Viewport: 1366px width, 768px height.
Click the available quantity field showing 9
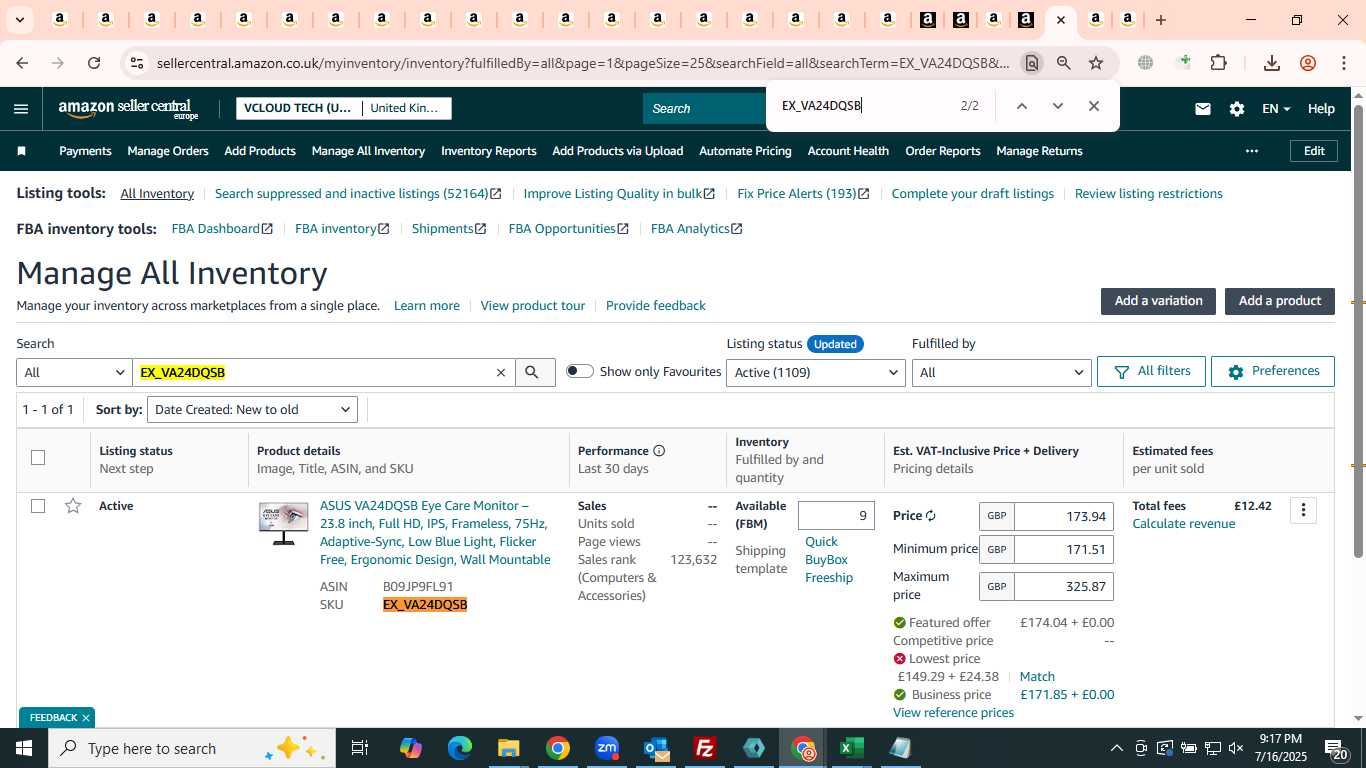click(x=836, y=516)
